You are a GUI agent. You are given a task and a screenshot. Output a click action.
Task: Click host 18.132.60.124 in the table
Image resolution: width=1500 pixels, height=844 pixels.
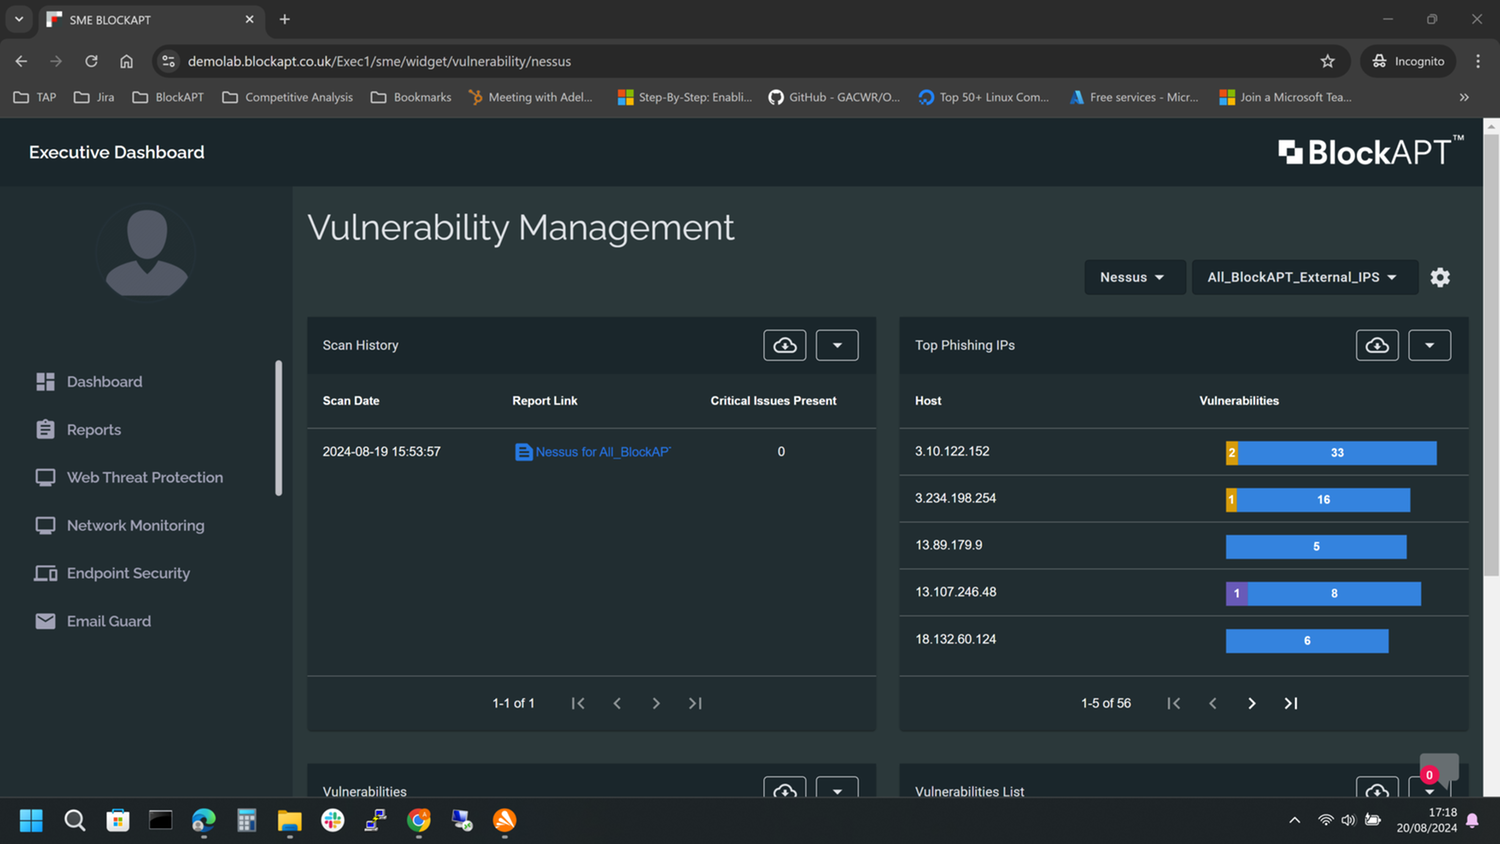click(955, 639)
